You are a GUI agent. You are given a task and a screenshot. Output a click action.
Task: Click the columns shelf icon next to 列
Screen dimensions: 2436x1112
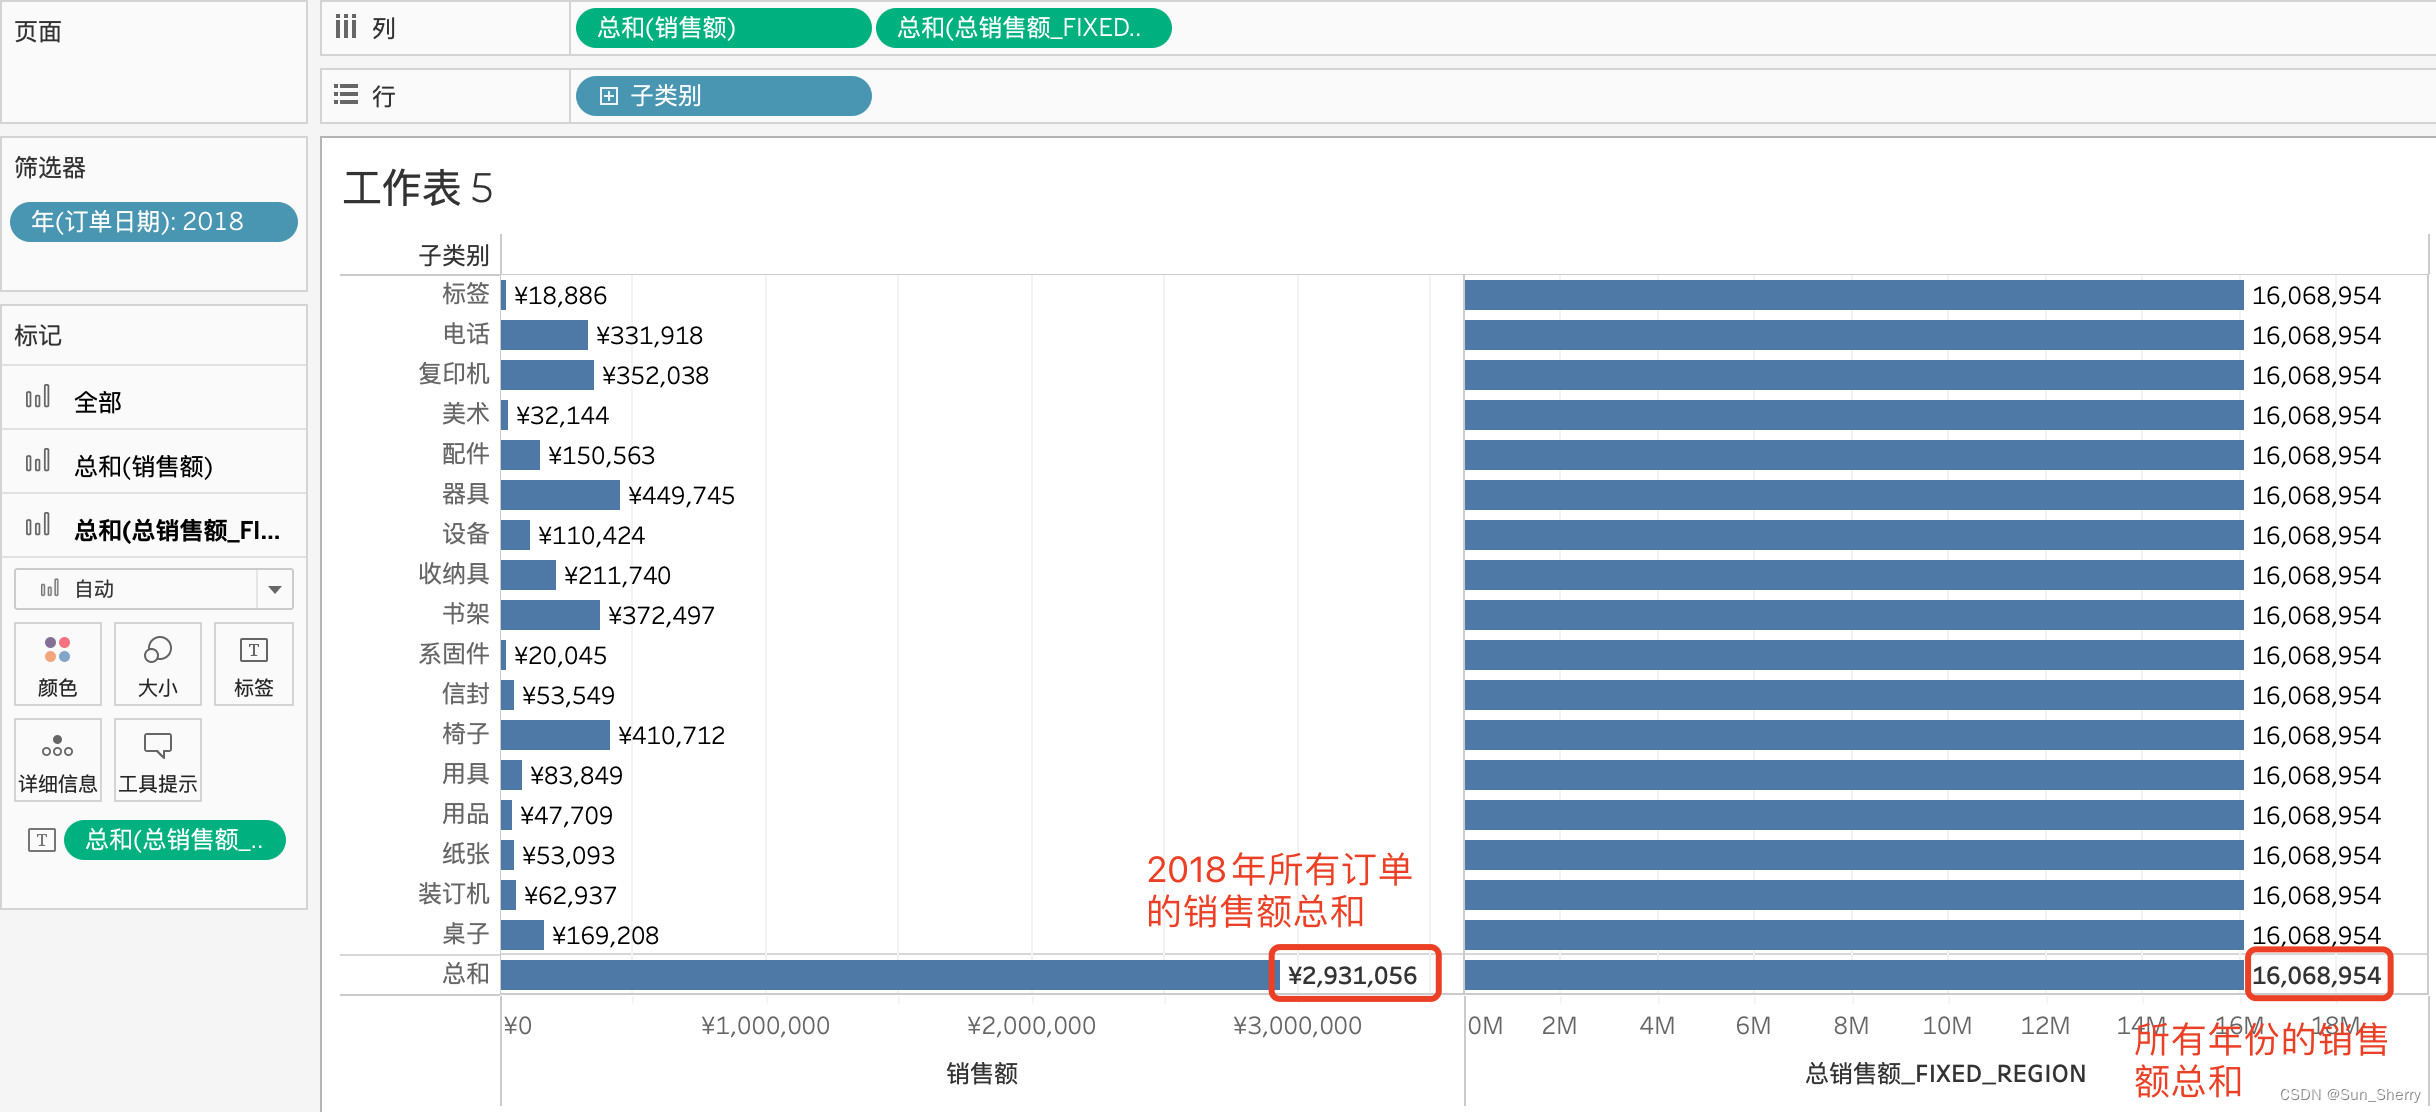click(x=346, y=27)
